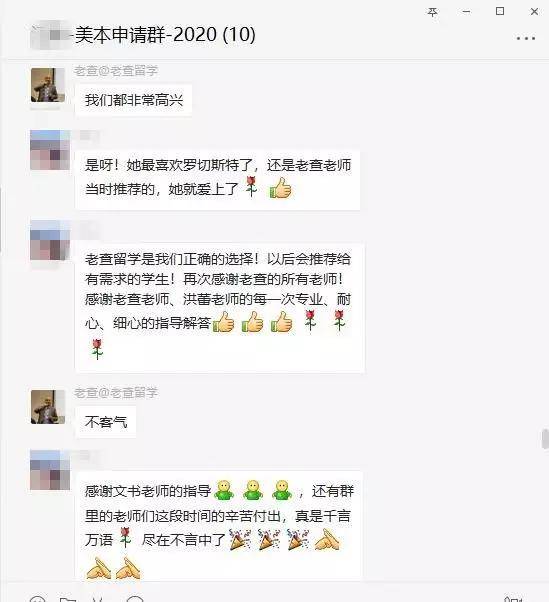Open the three-dot chat info menu
This screenshot has height=602, width=549.
526,38
